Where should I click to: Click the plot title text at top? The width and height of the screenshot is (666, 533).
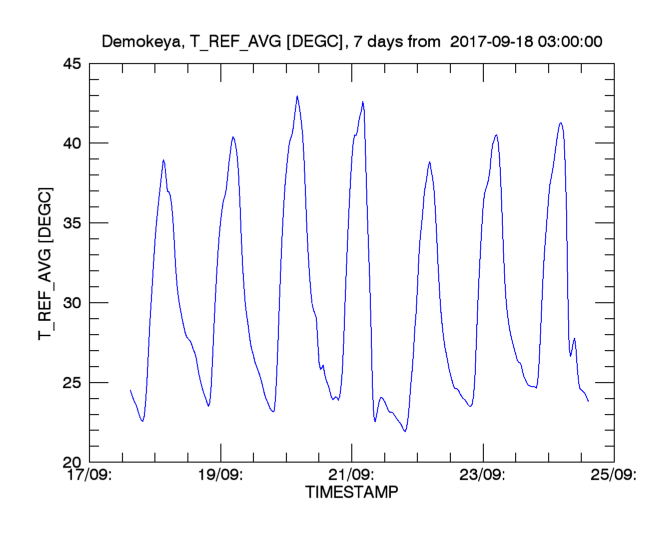click(x=352, y=41)
